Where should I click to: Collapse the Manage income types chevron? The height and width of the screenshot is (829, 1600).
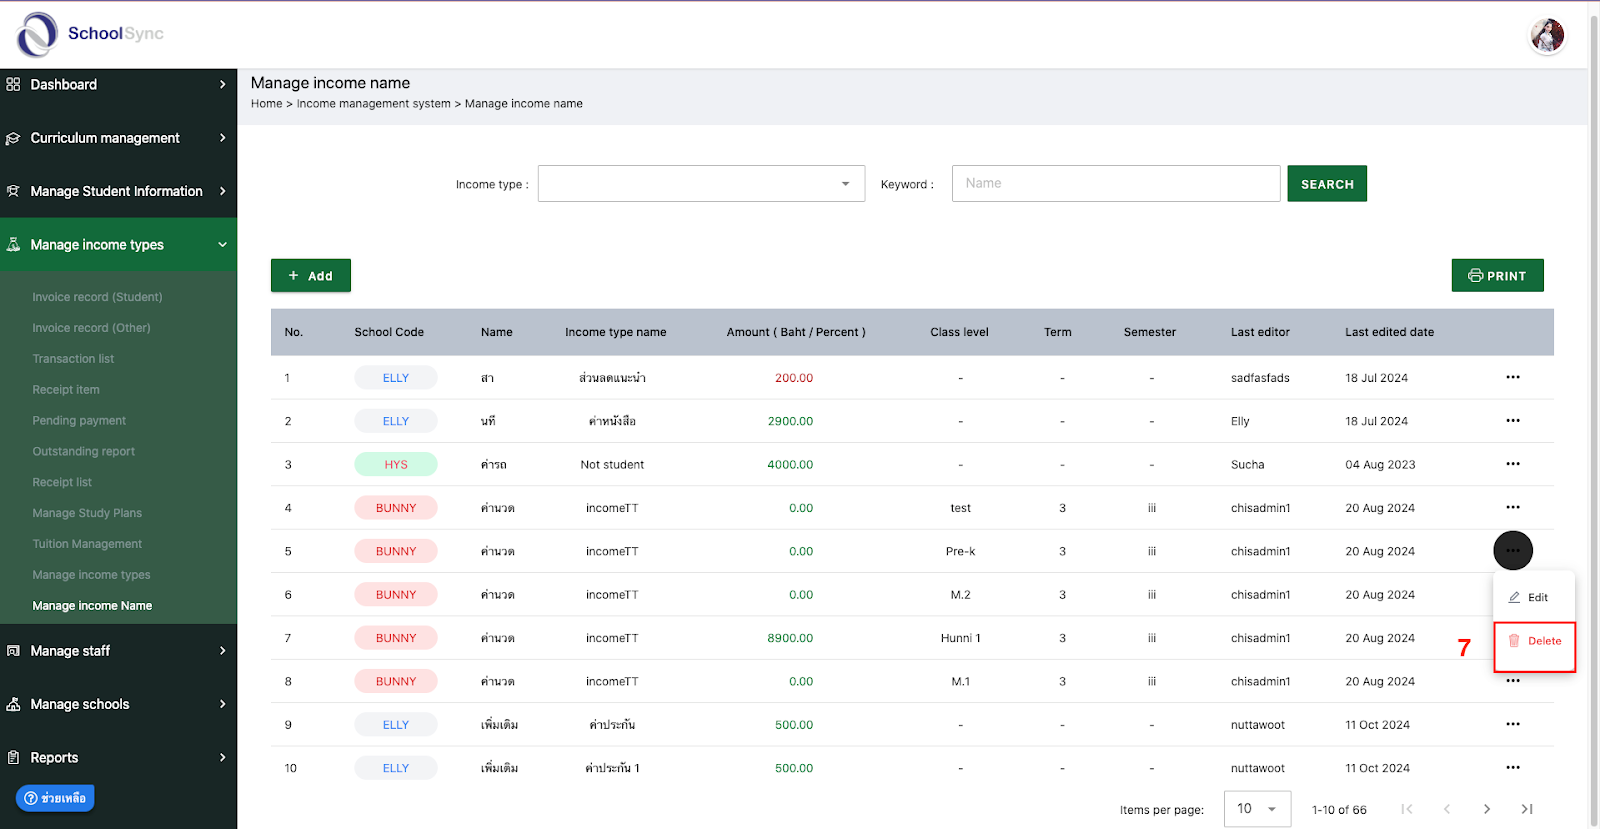point(223,244)
